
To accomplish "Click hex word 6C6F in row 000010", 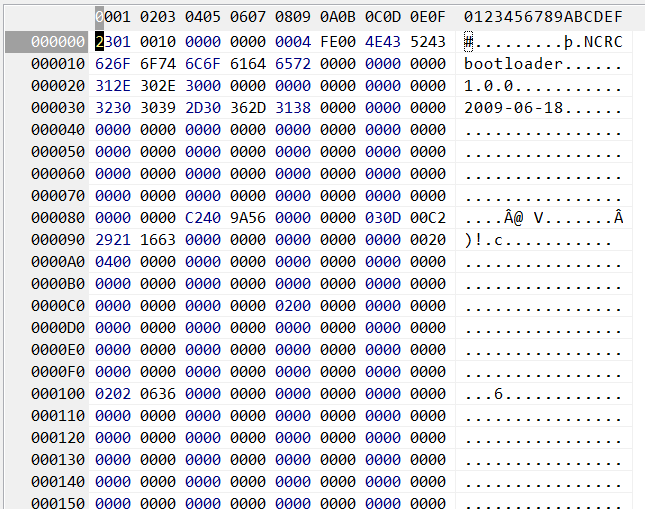I will 203,64.
